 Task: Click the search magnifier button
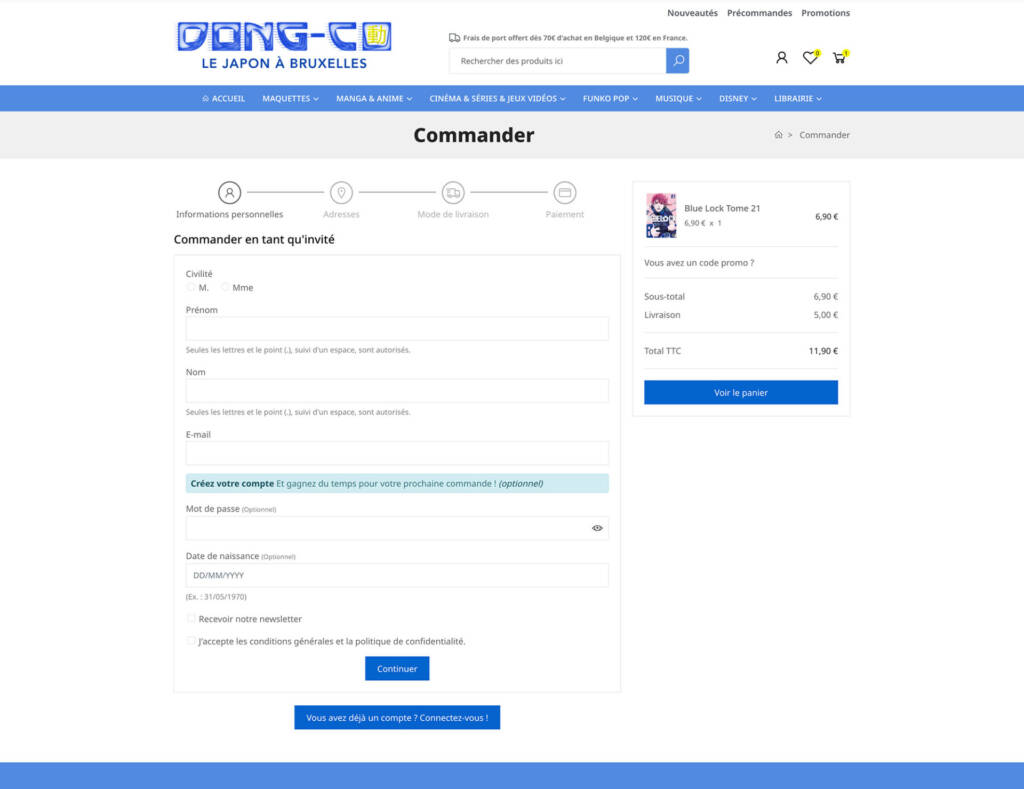click(677, 61)
